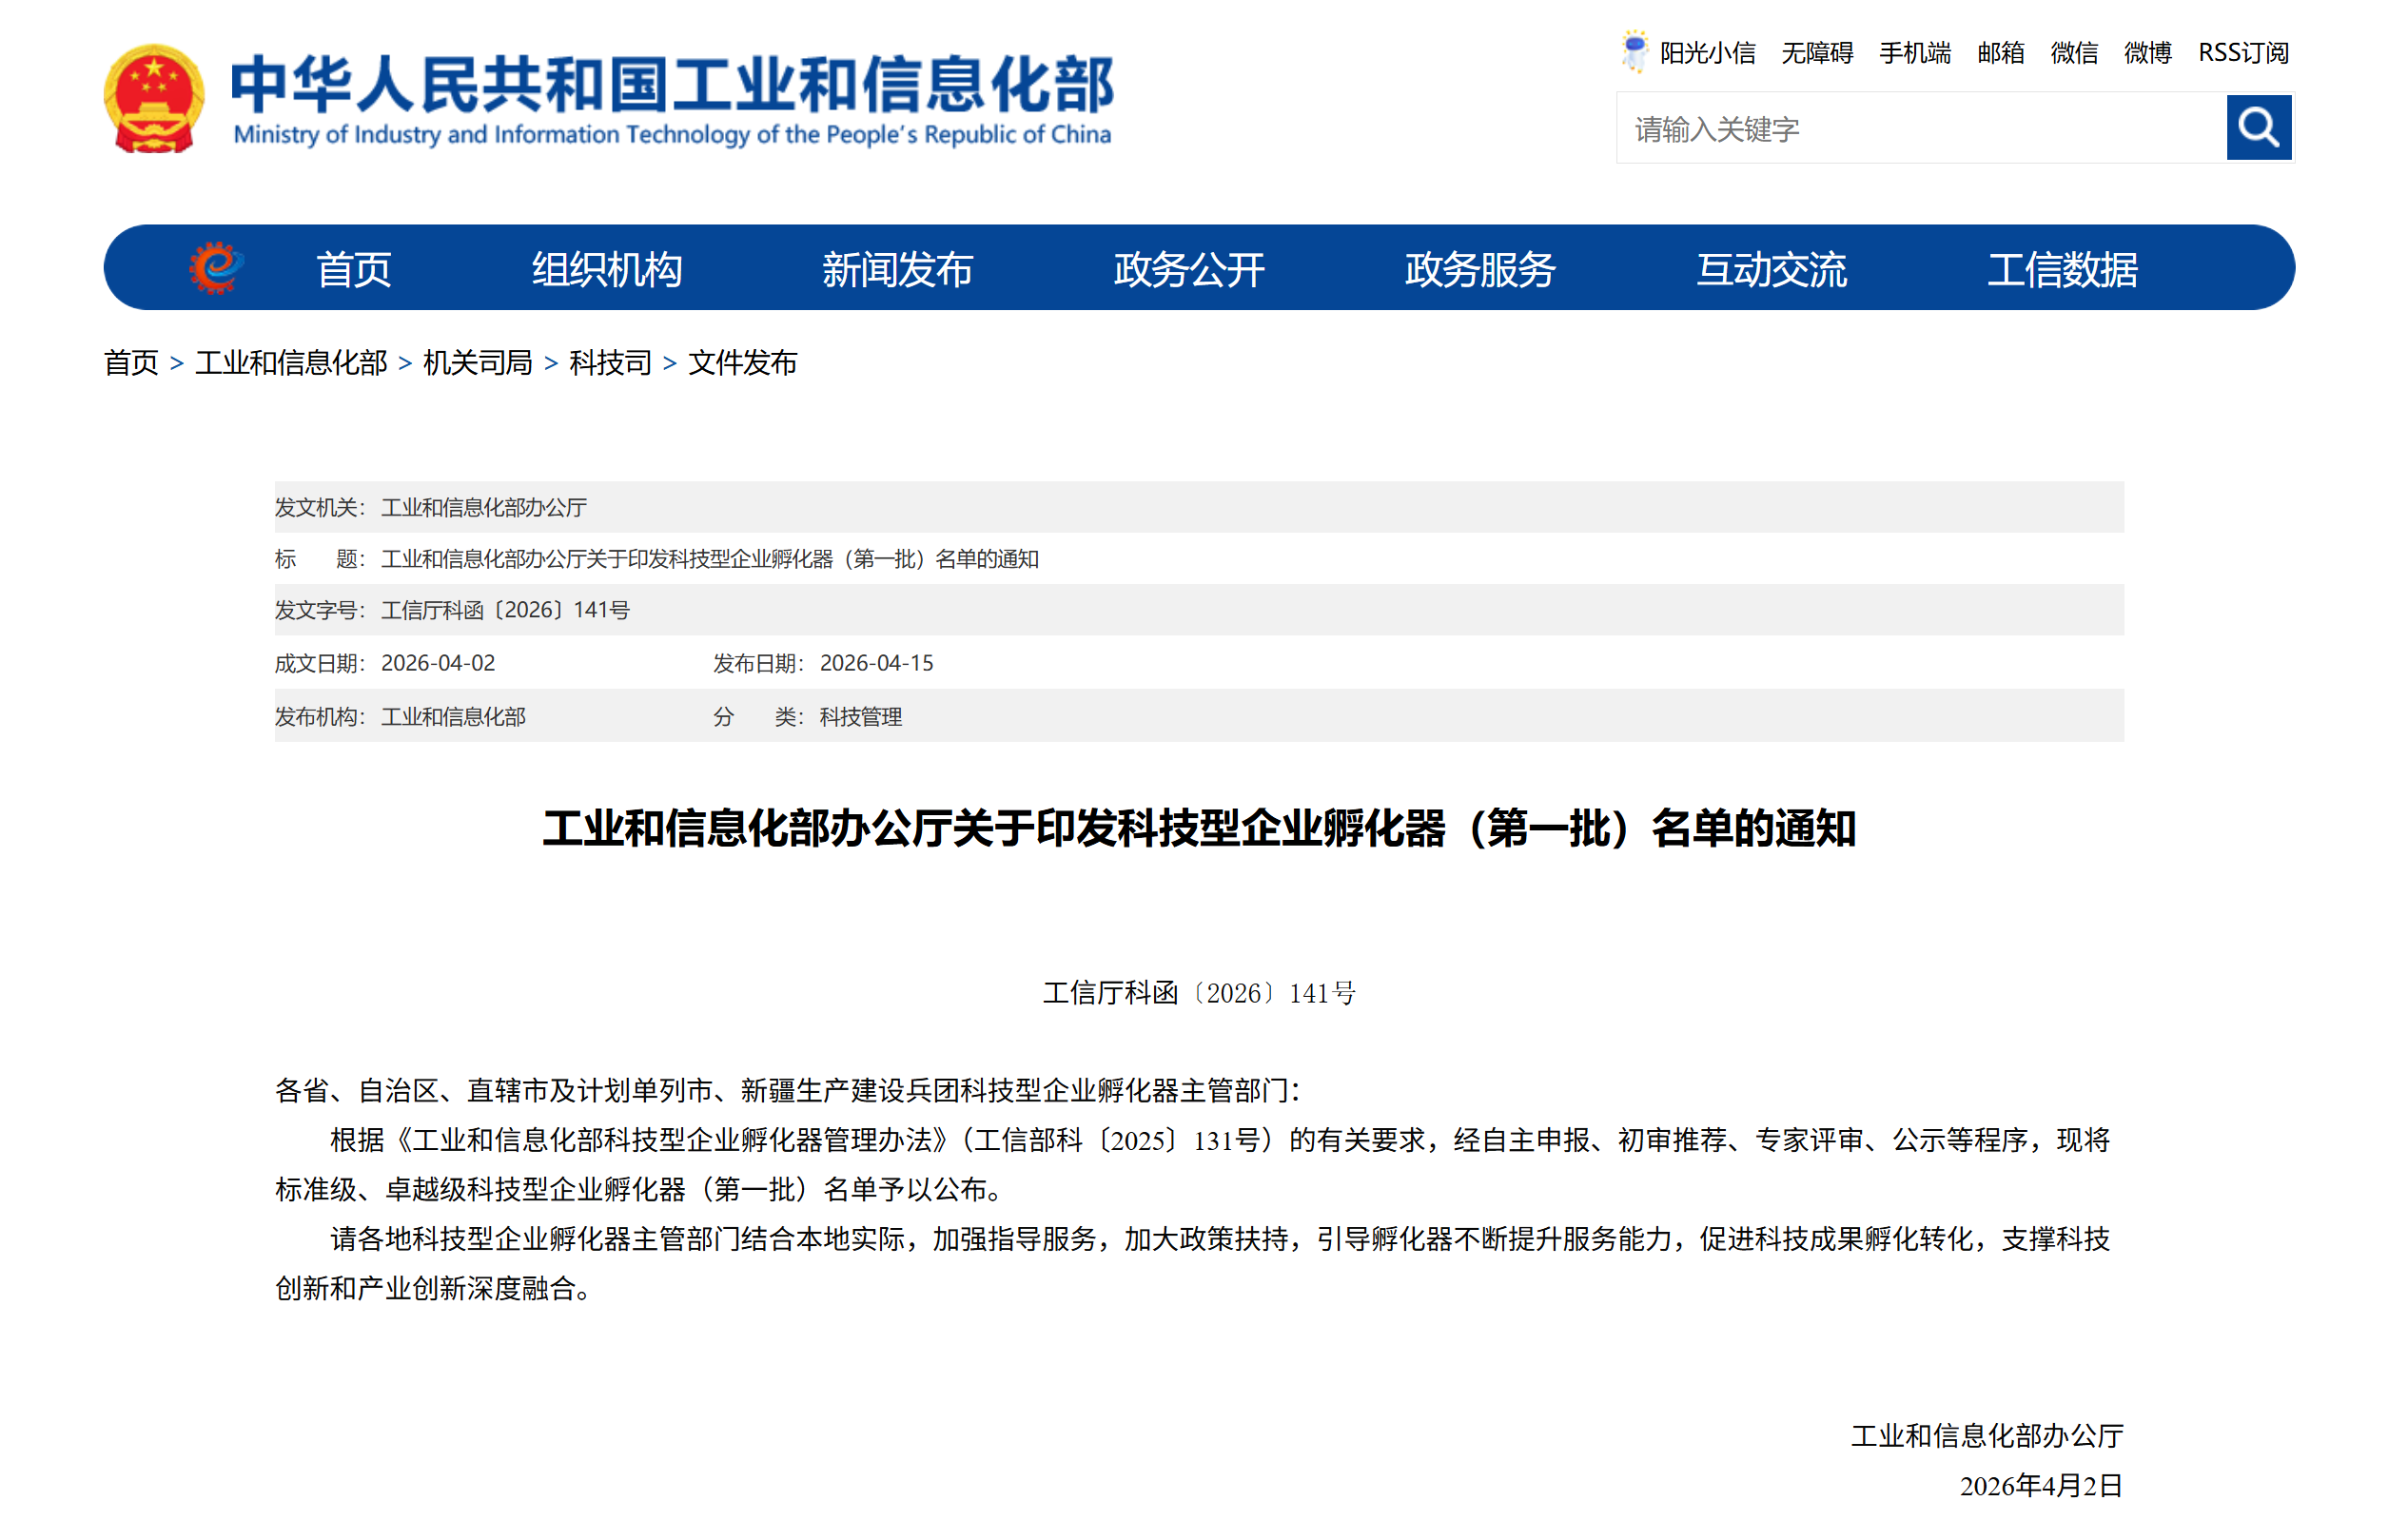Click the 无障碍 accessibility link

tap(1816, 53)
